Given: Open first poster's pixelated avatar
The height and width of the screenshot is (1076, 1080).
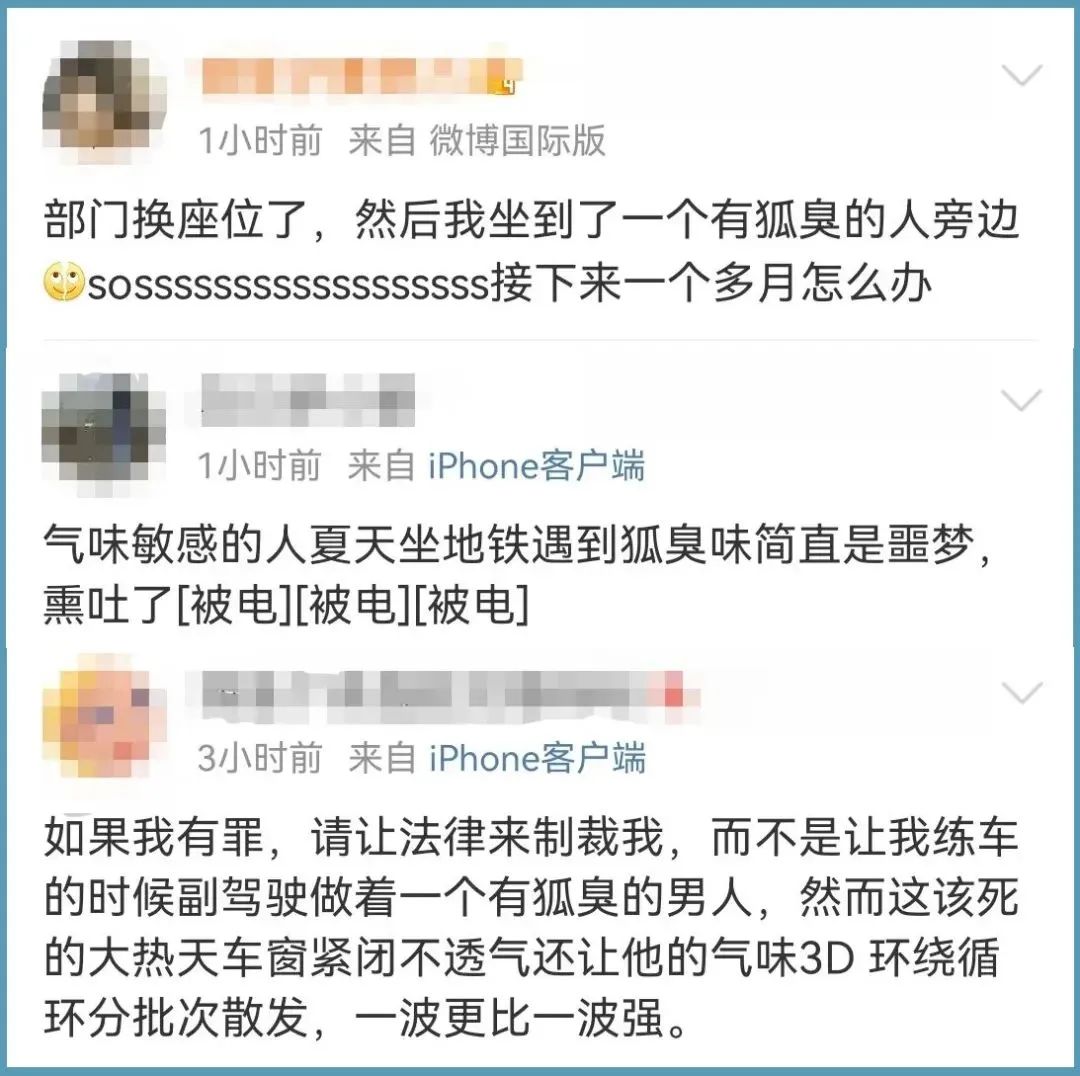Looking at the screenshot, I should click(104, 101).
